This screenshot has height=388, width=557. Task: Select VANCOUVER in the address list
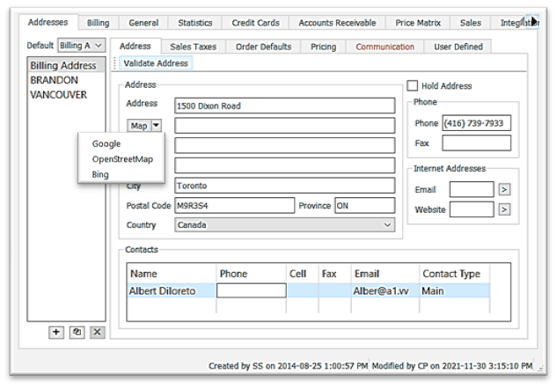tap(66, 95)
